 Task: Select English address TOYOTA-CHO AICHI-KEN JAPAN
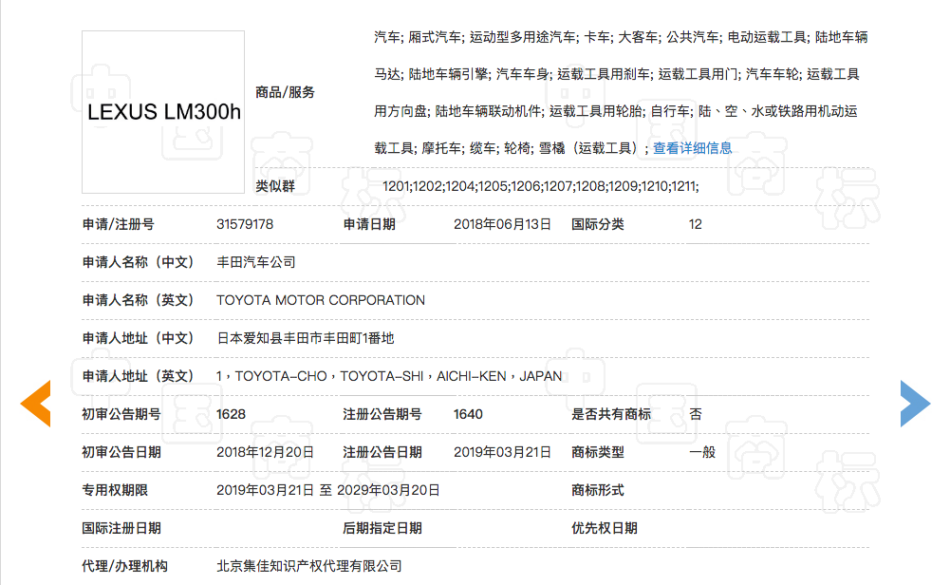[x=389, y=377]
